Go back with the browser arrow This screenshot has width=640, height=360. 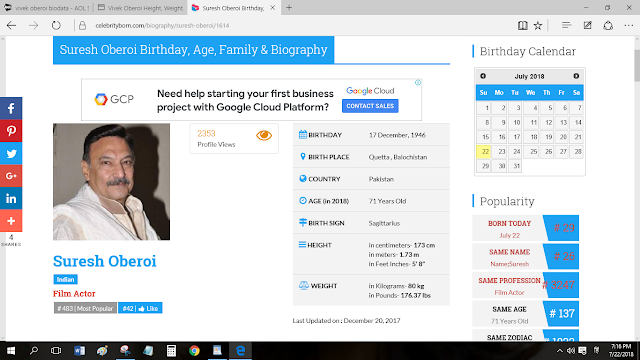pyautogui.click(x=11, y=25)
